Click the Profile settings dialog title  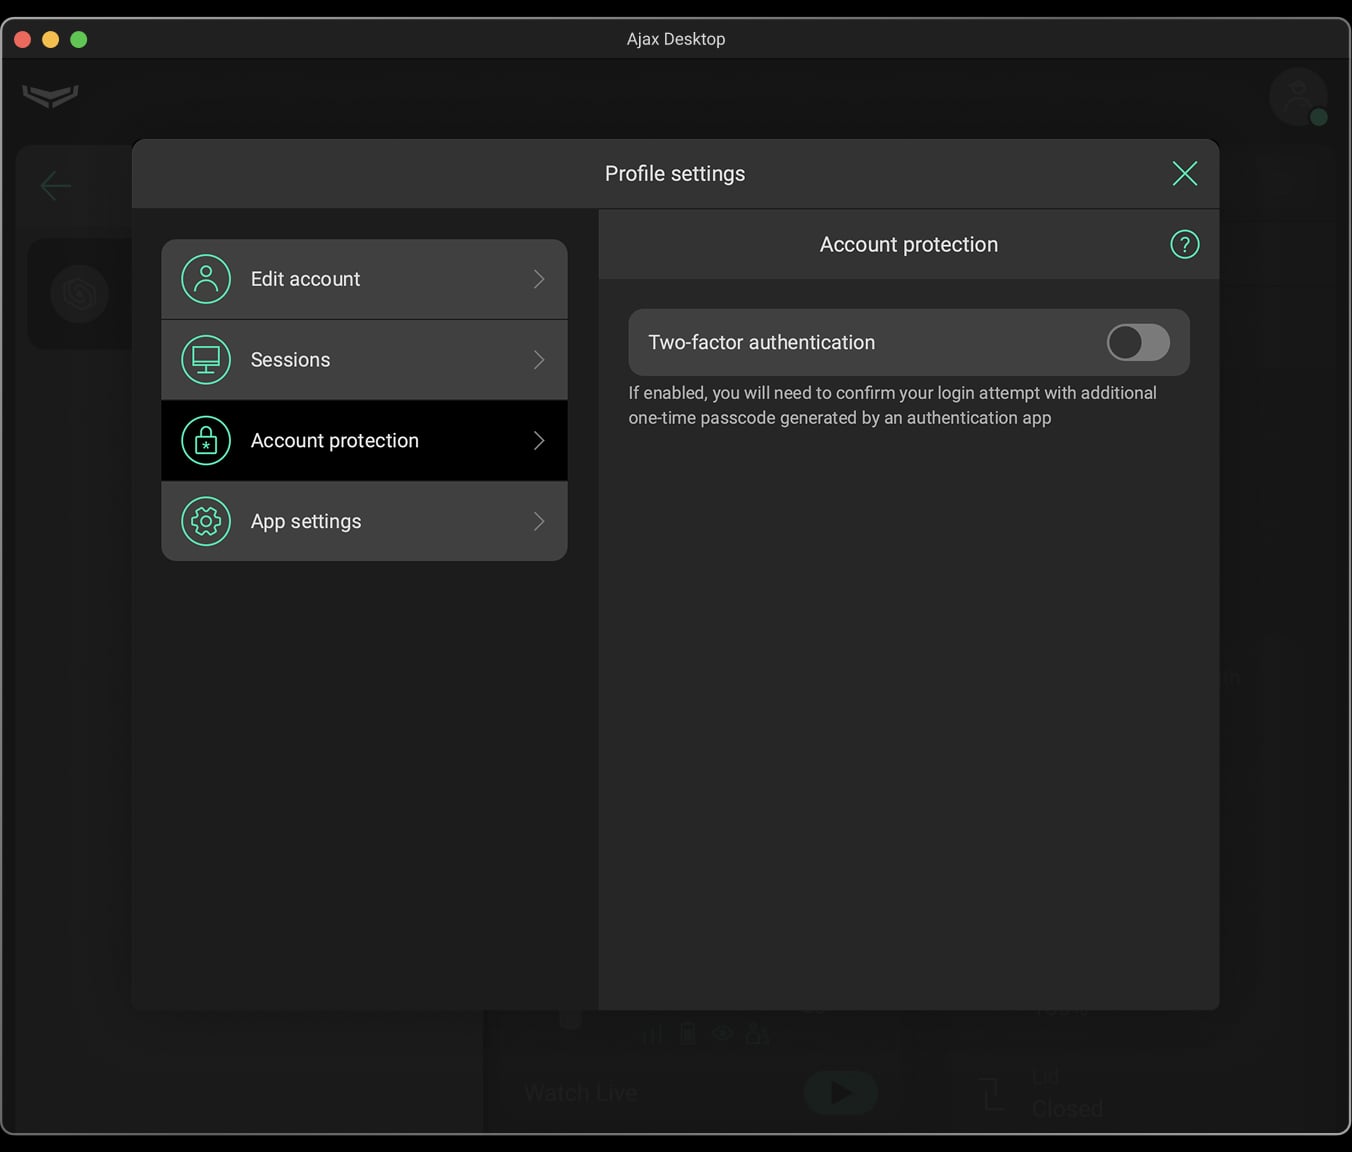(x=674, y=173)
